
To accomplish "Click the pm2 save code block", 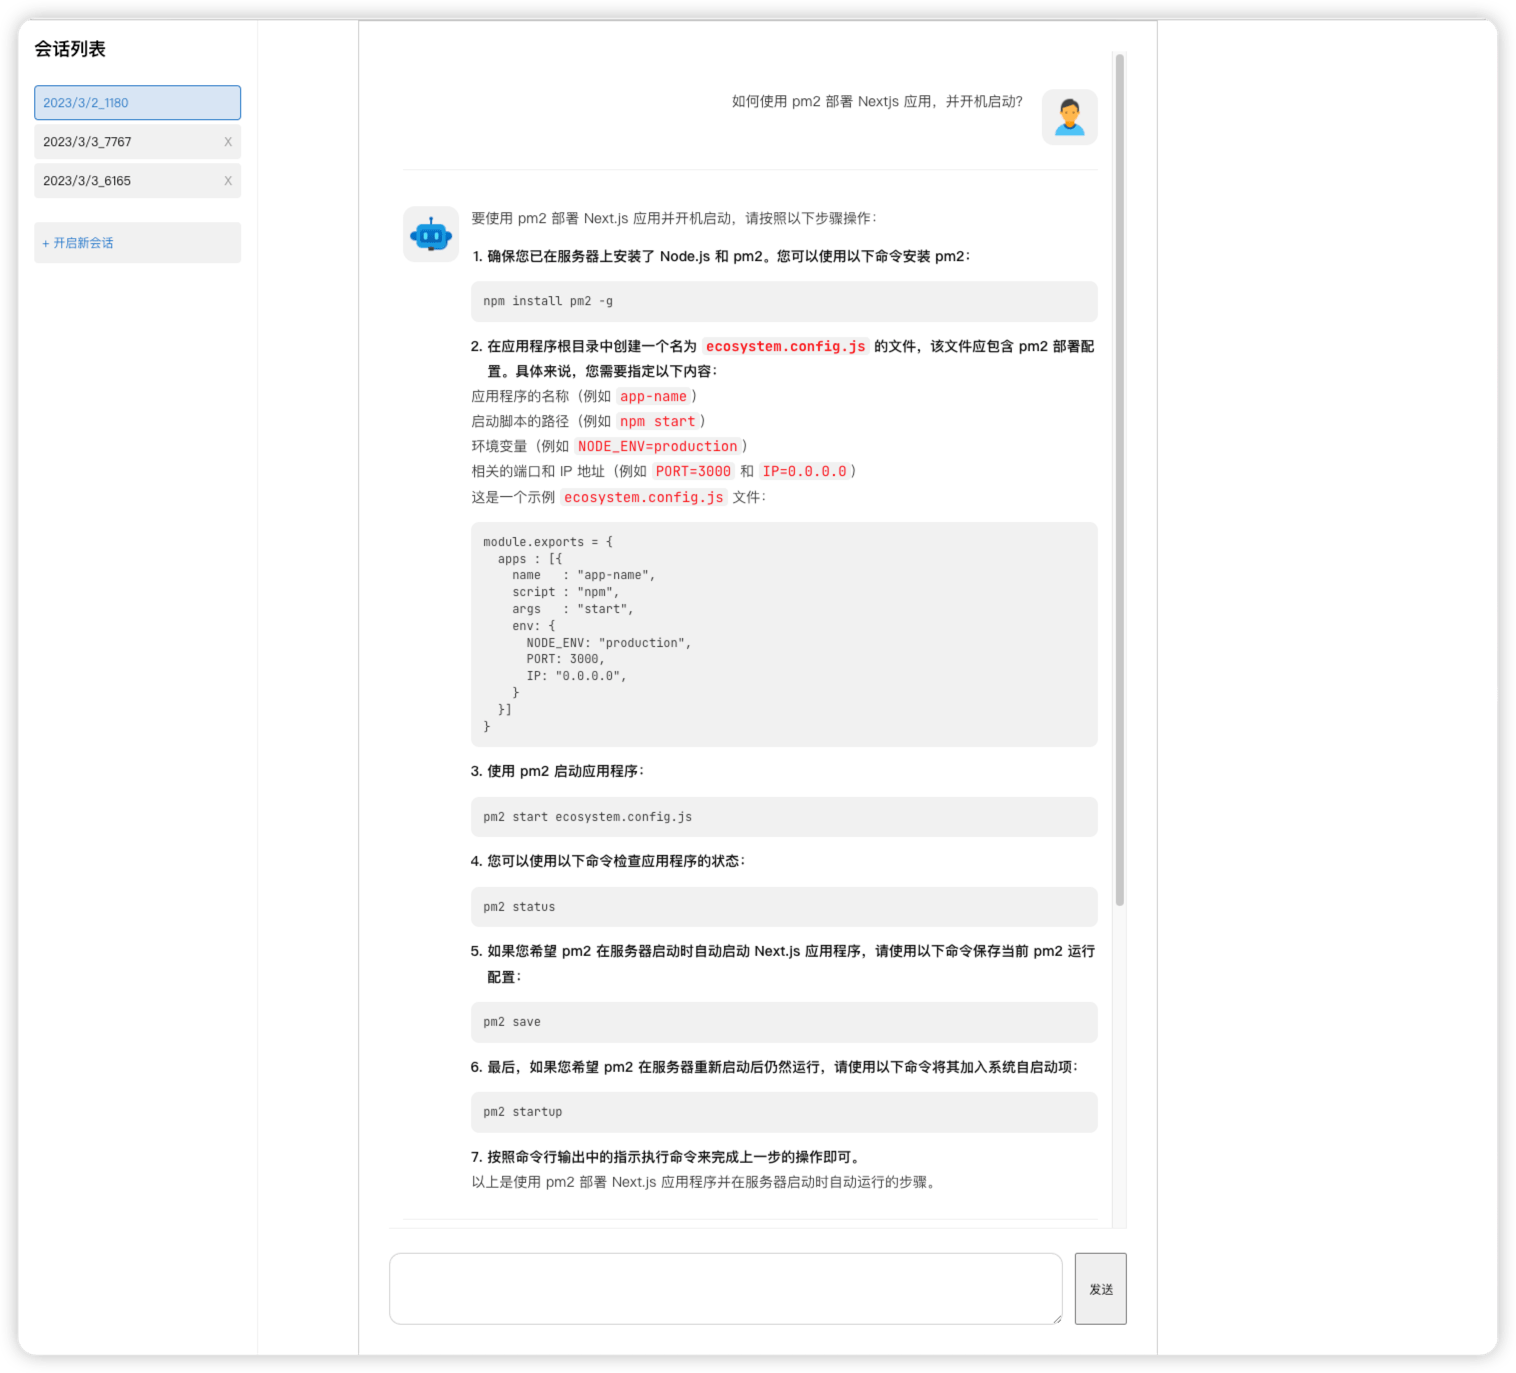I will (x=783, y=1022).
